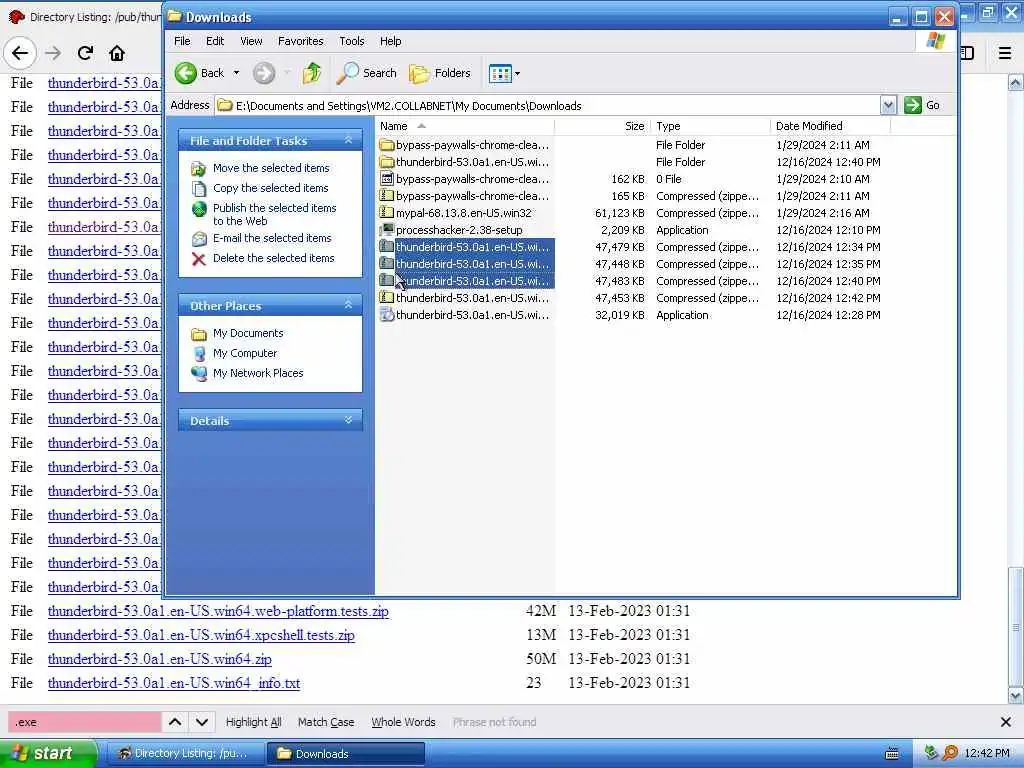Click Copy the selected items
Screen dimensions: 1024x768
[x=270, y=188]
